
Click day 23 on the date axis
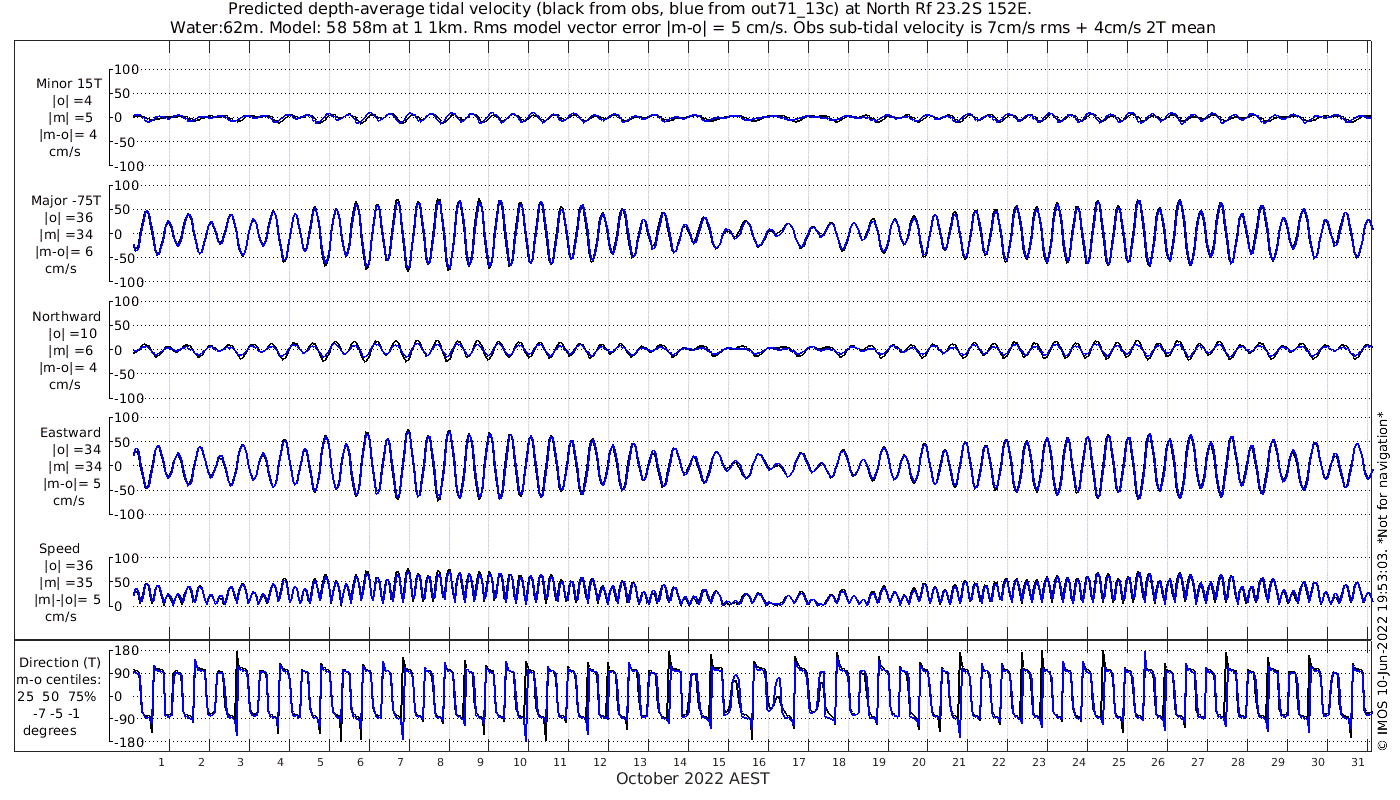(1039, 762)
